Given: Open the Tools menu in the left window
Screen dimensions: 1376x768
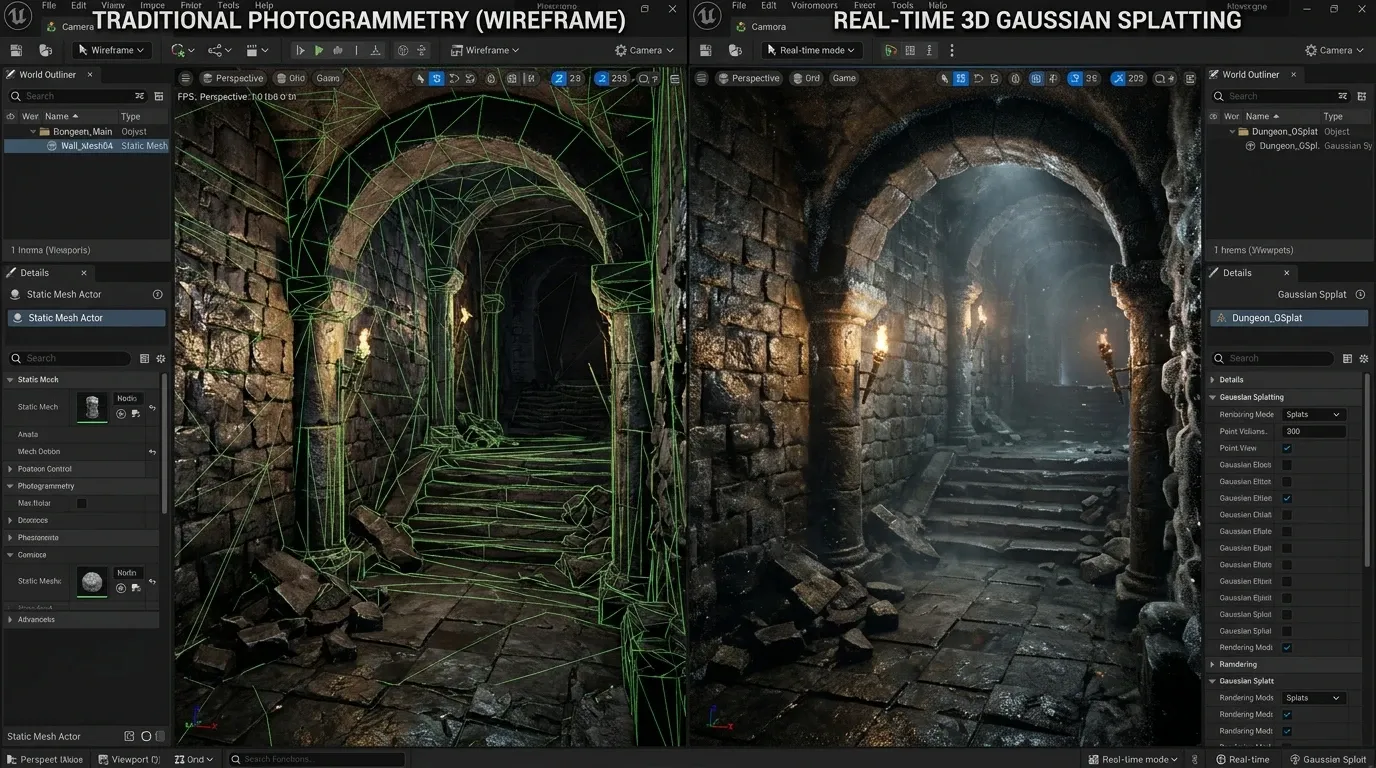Looking at the screenshot, I should (x=229, y=5).
